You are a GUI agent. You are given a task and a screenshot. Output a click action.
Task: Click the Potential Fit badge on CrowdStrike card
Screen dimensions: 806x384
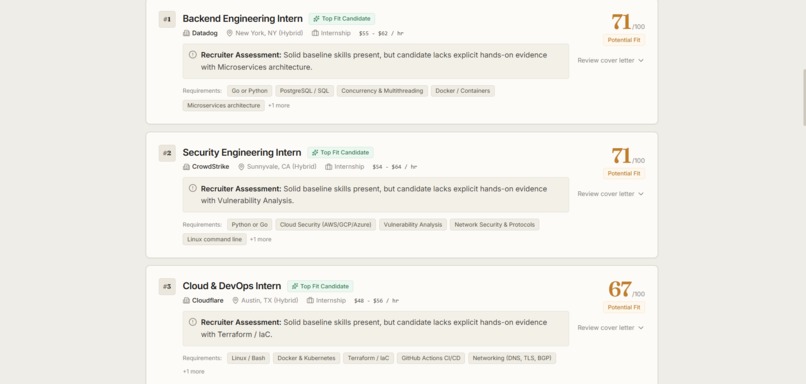(x=624, y=174)
